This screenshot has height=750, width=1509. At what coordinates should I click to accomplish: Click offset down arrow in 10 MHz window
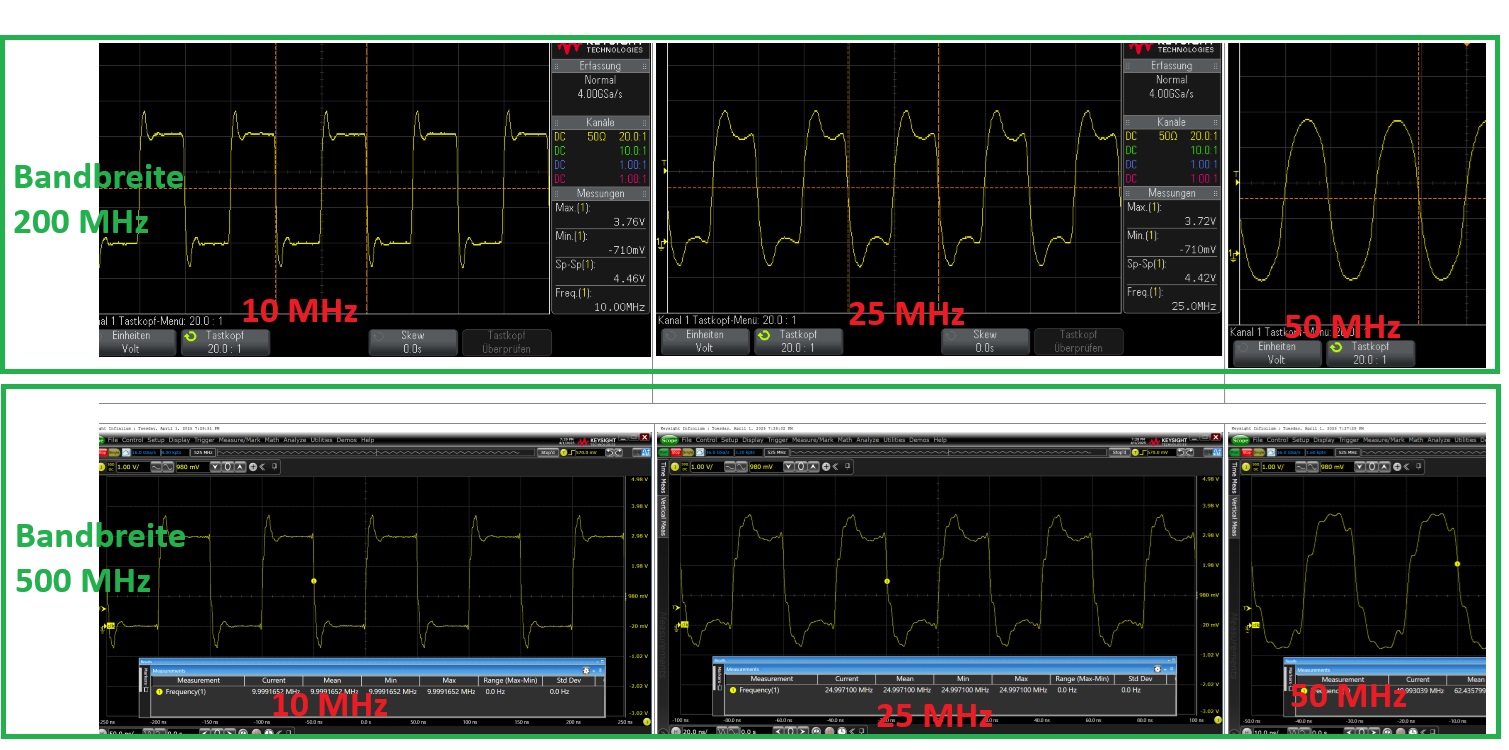[x=215, y=467]
